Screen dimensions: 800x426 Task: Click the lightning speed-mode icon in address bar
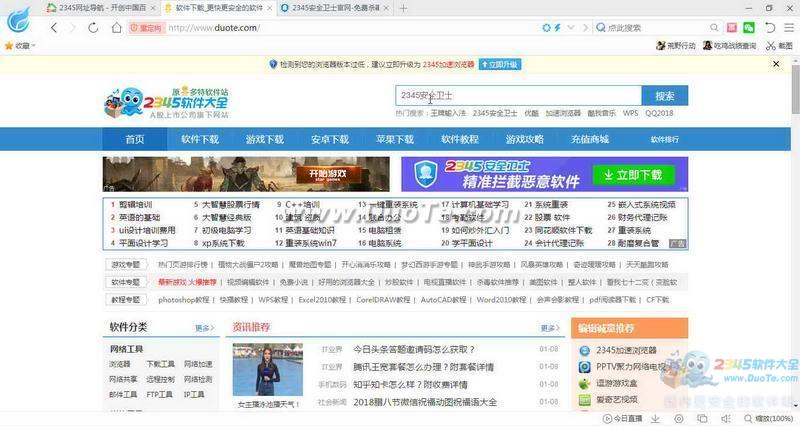[x=558, y=28]
